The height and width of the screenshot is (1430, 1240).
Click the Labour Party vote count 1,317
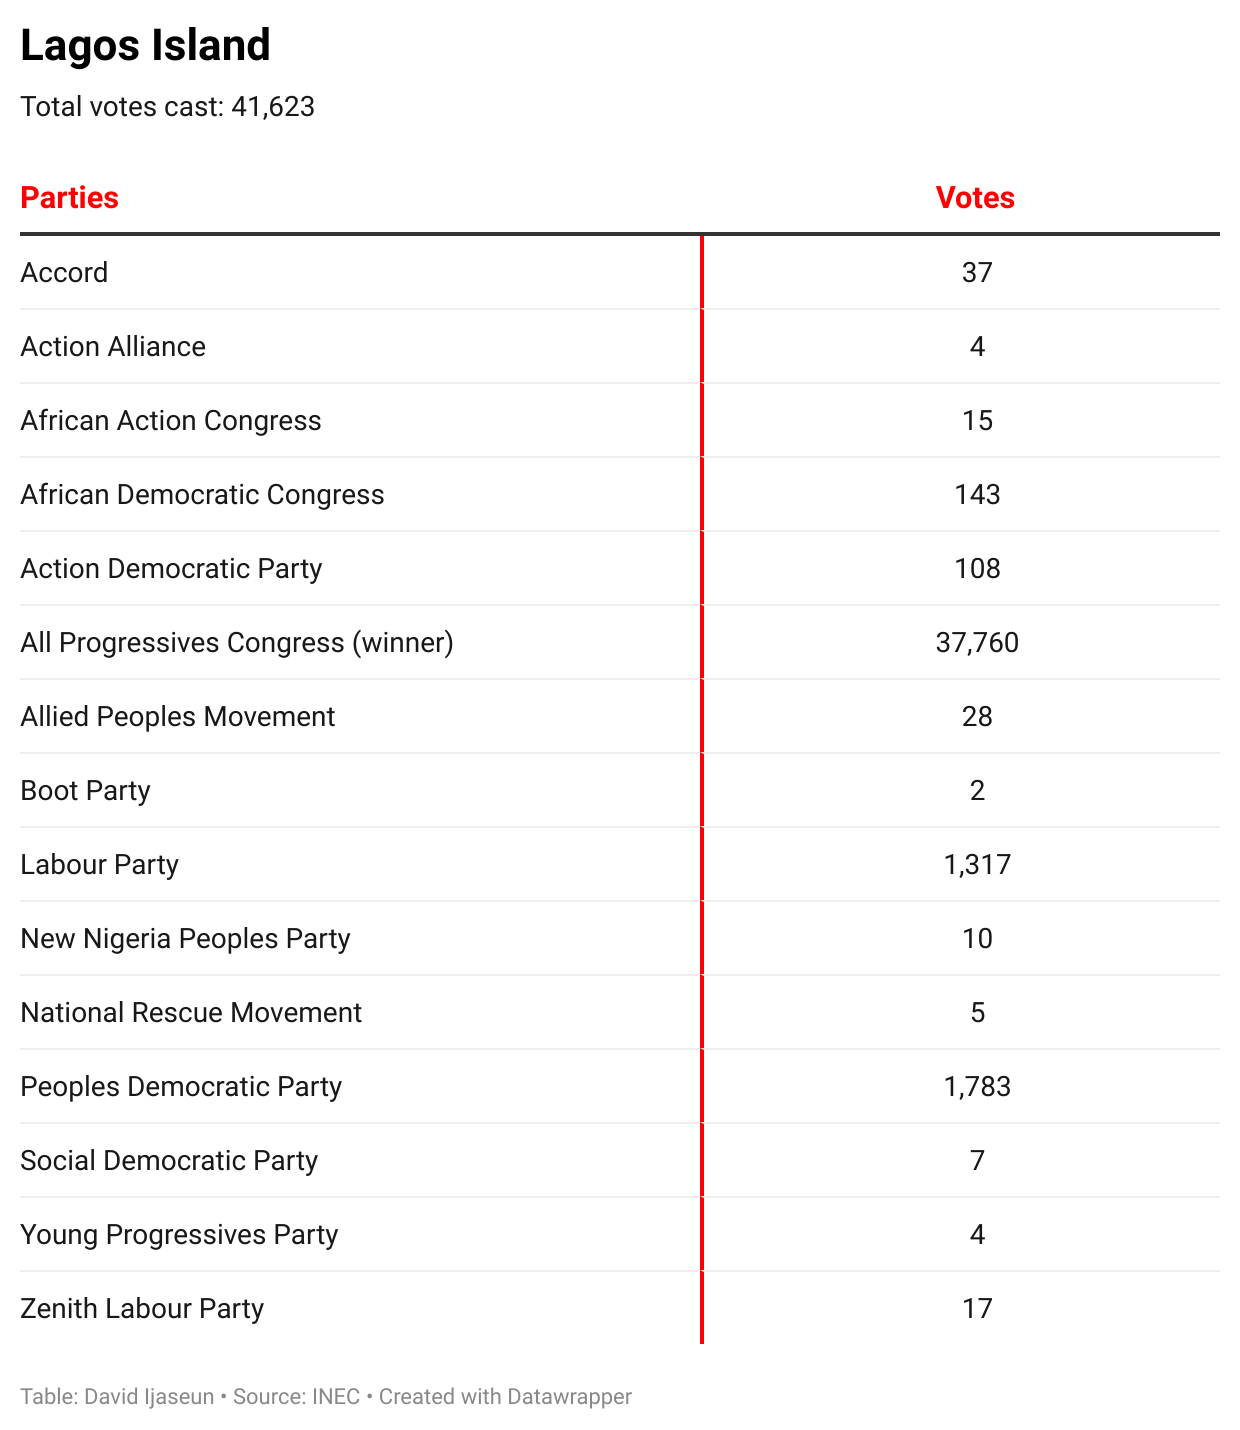pos(977,865)
